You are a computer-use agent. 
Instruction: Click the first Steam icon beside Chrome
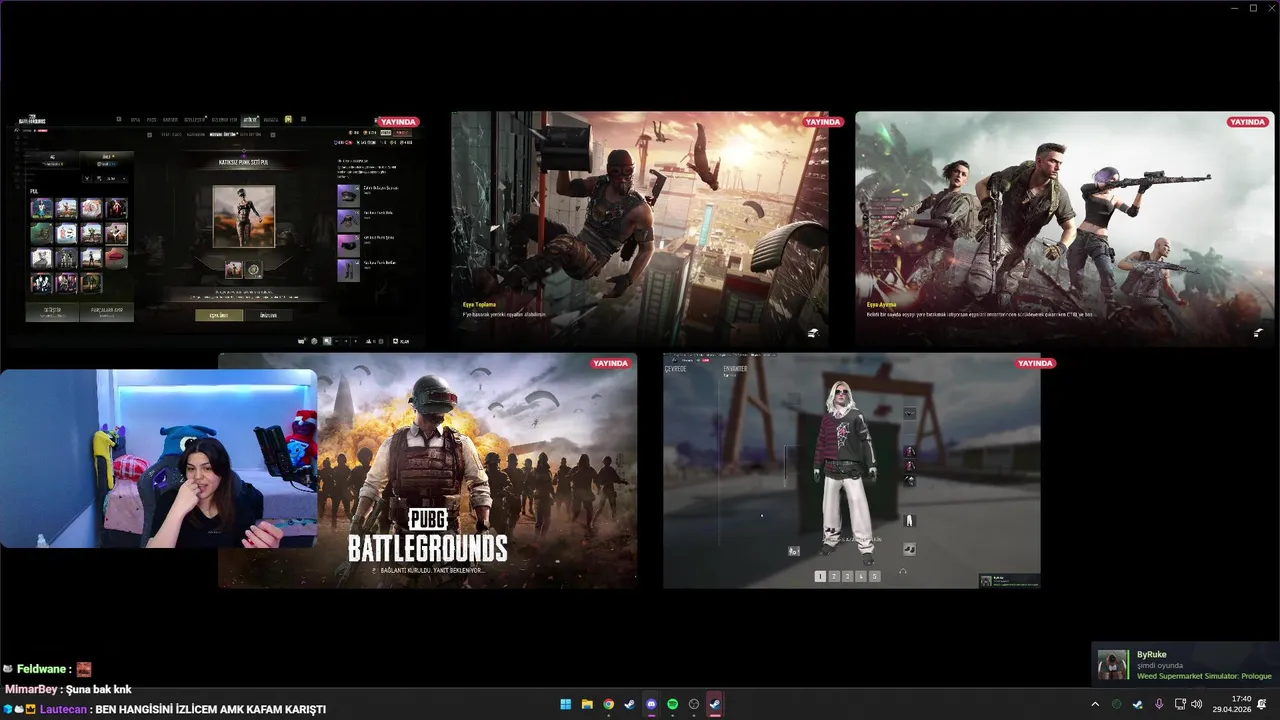point(629,704)
